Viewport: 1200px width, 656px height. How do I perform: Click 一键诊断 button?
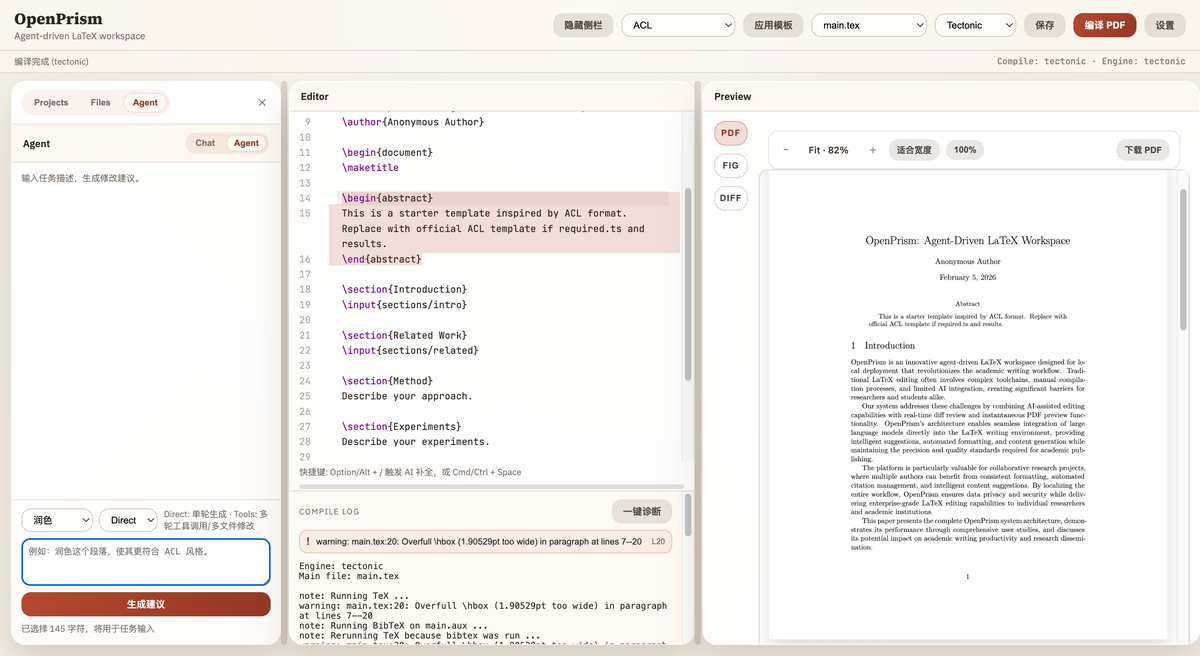642,511
